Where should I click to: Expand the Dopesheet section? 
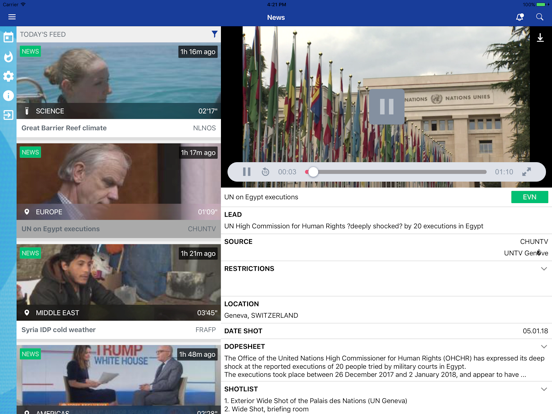[x=544, y=346]
